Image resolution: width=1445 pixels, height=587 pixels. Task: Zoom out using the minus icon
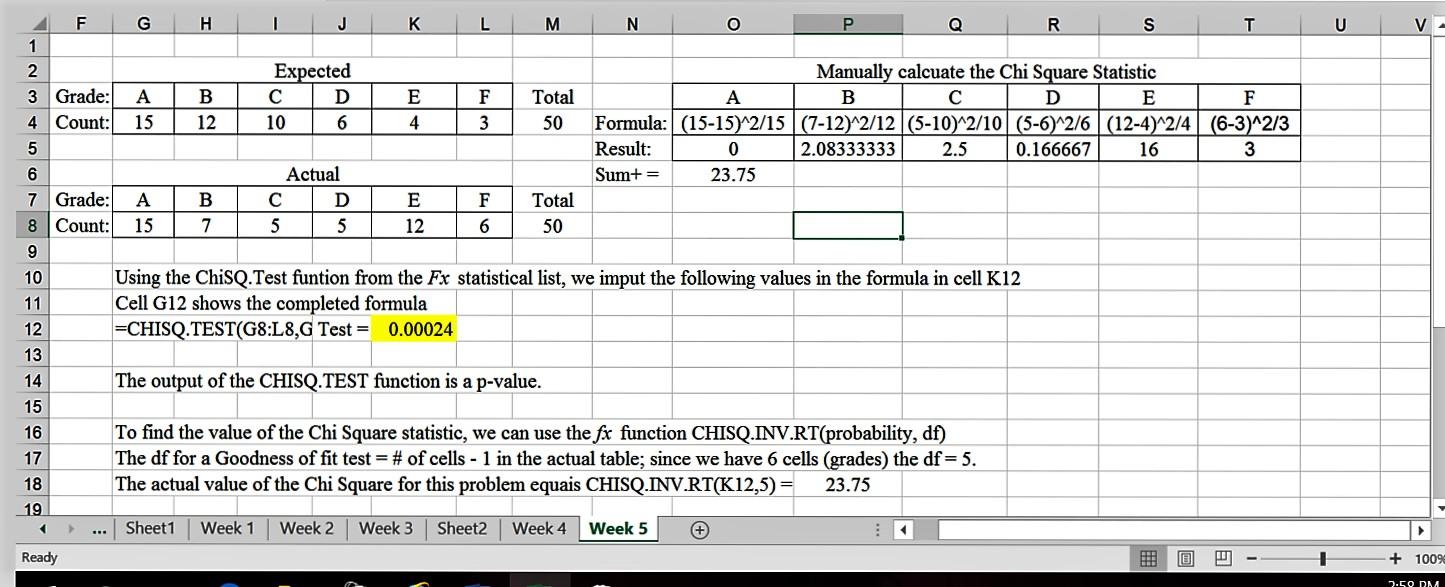(1251, 558)
